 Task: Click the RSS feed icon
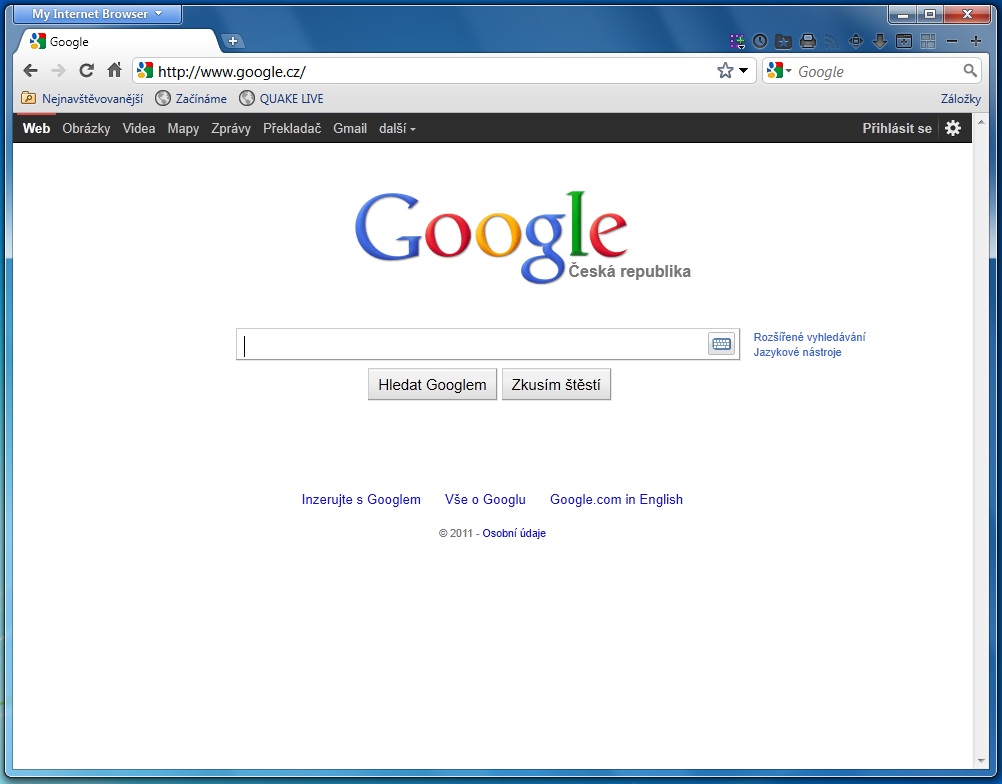click(x=831, y=42)
